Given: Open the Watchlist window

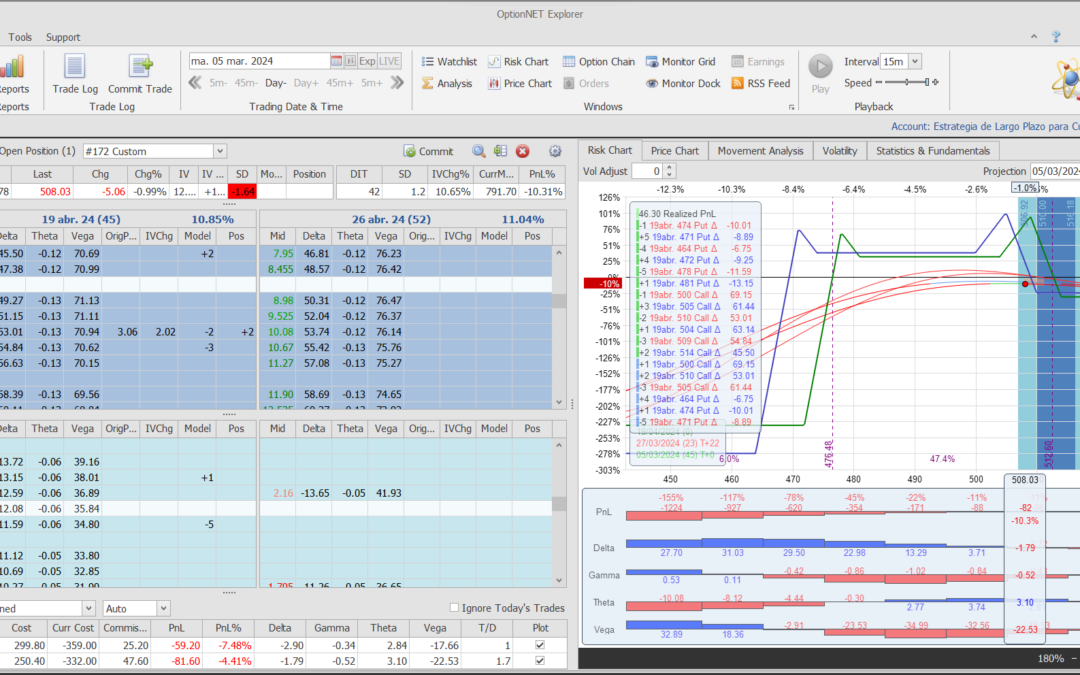Looking at the screenshot, I should 448,62.
